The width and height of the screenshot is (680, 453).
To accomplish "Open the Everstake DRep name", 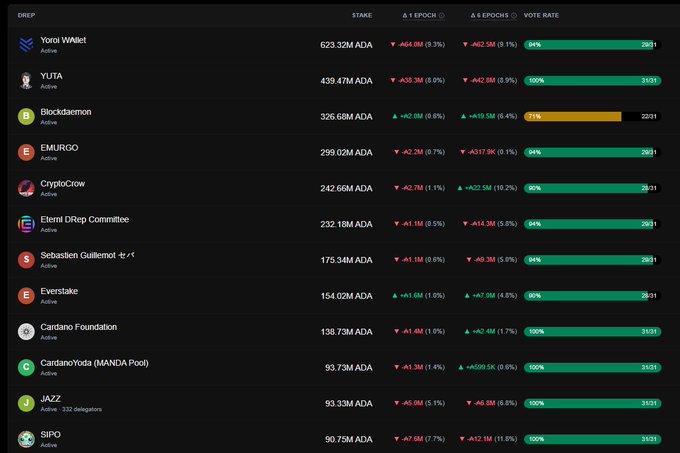I will click(59, 291).
